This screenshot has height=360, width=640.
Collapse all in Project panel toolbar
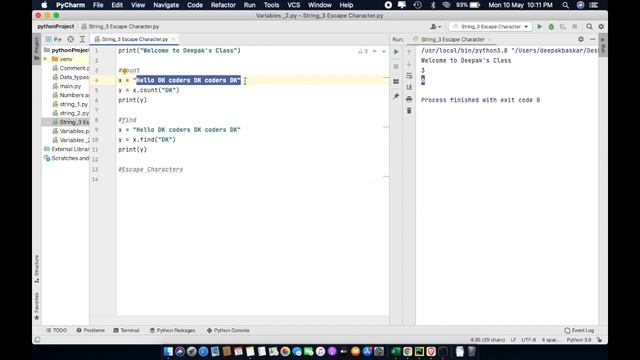coord(82,39)
